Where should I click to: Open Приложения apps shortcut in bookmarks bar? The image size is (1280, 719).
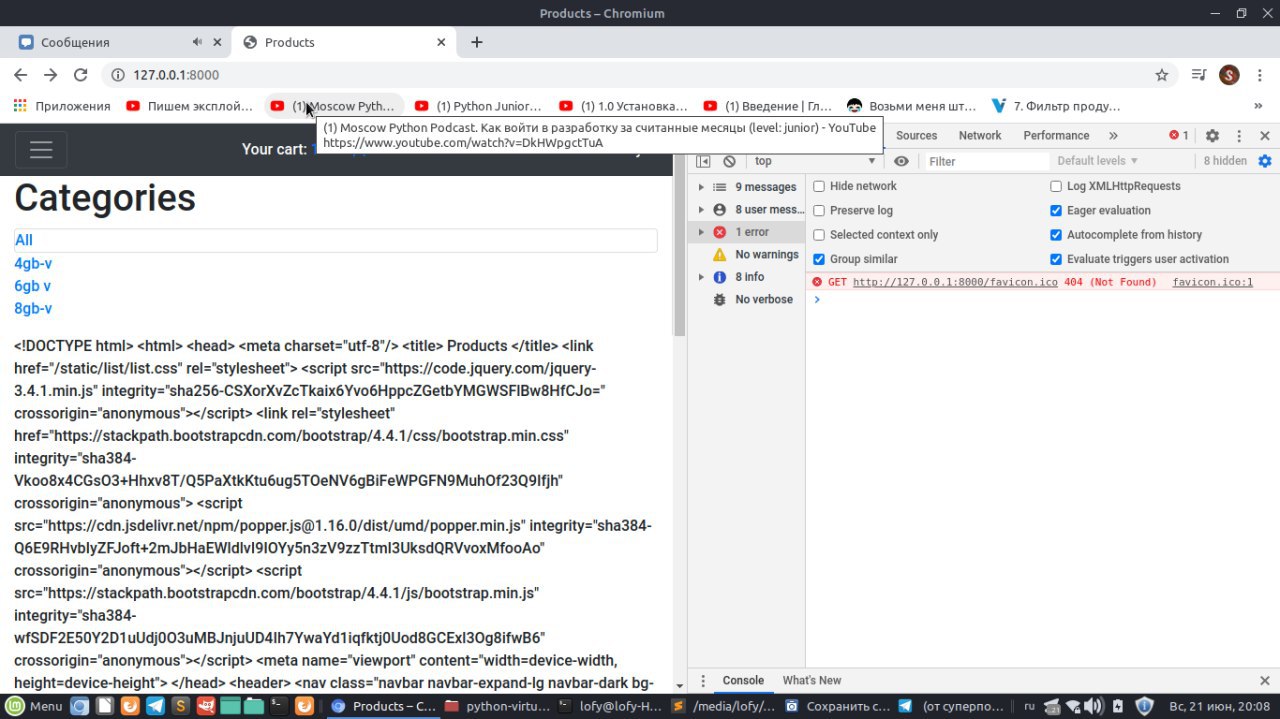[62, 106]
